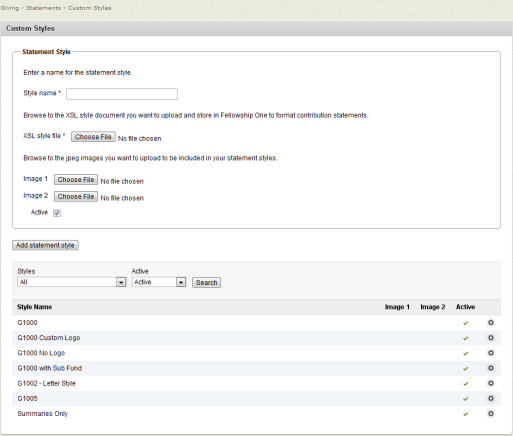Open gear menu for G1000 style

491,323
